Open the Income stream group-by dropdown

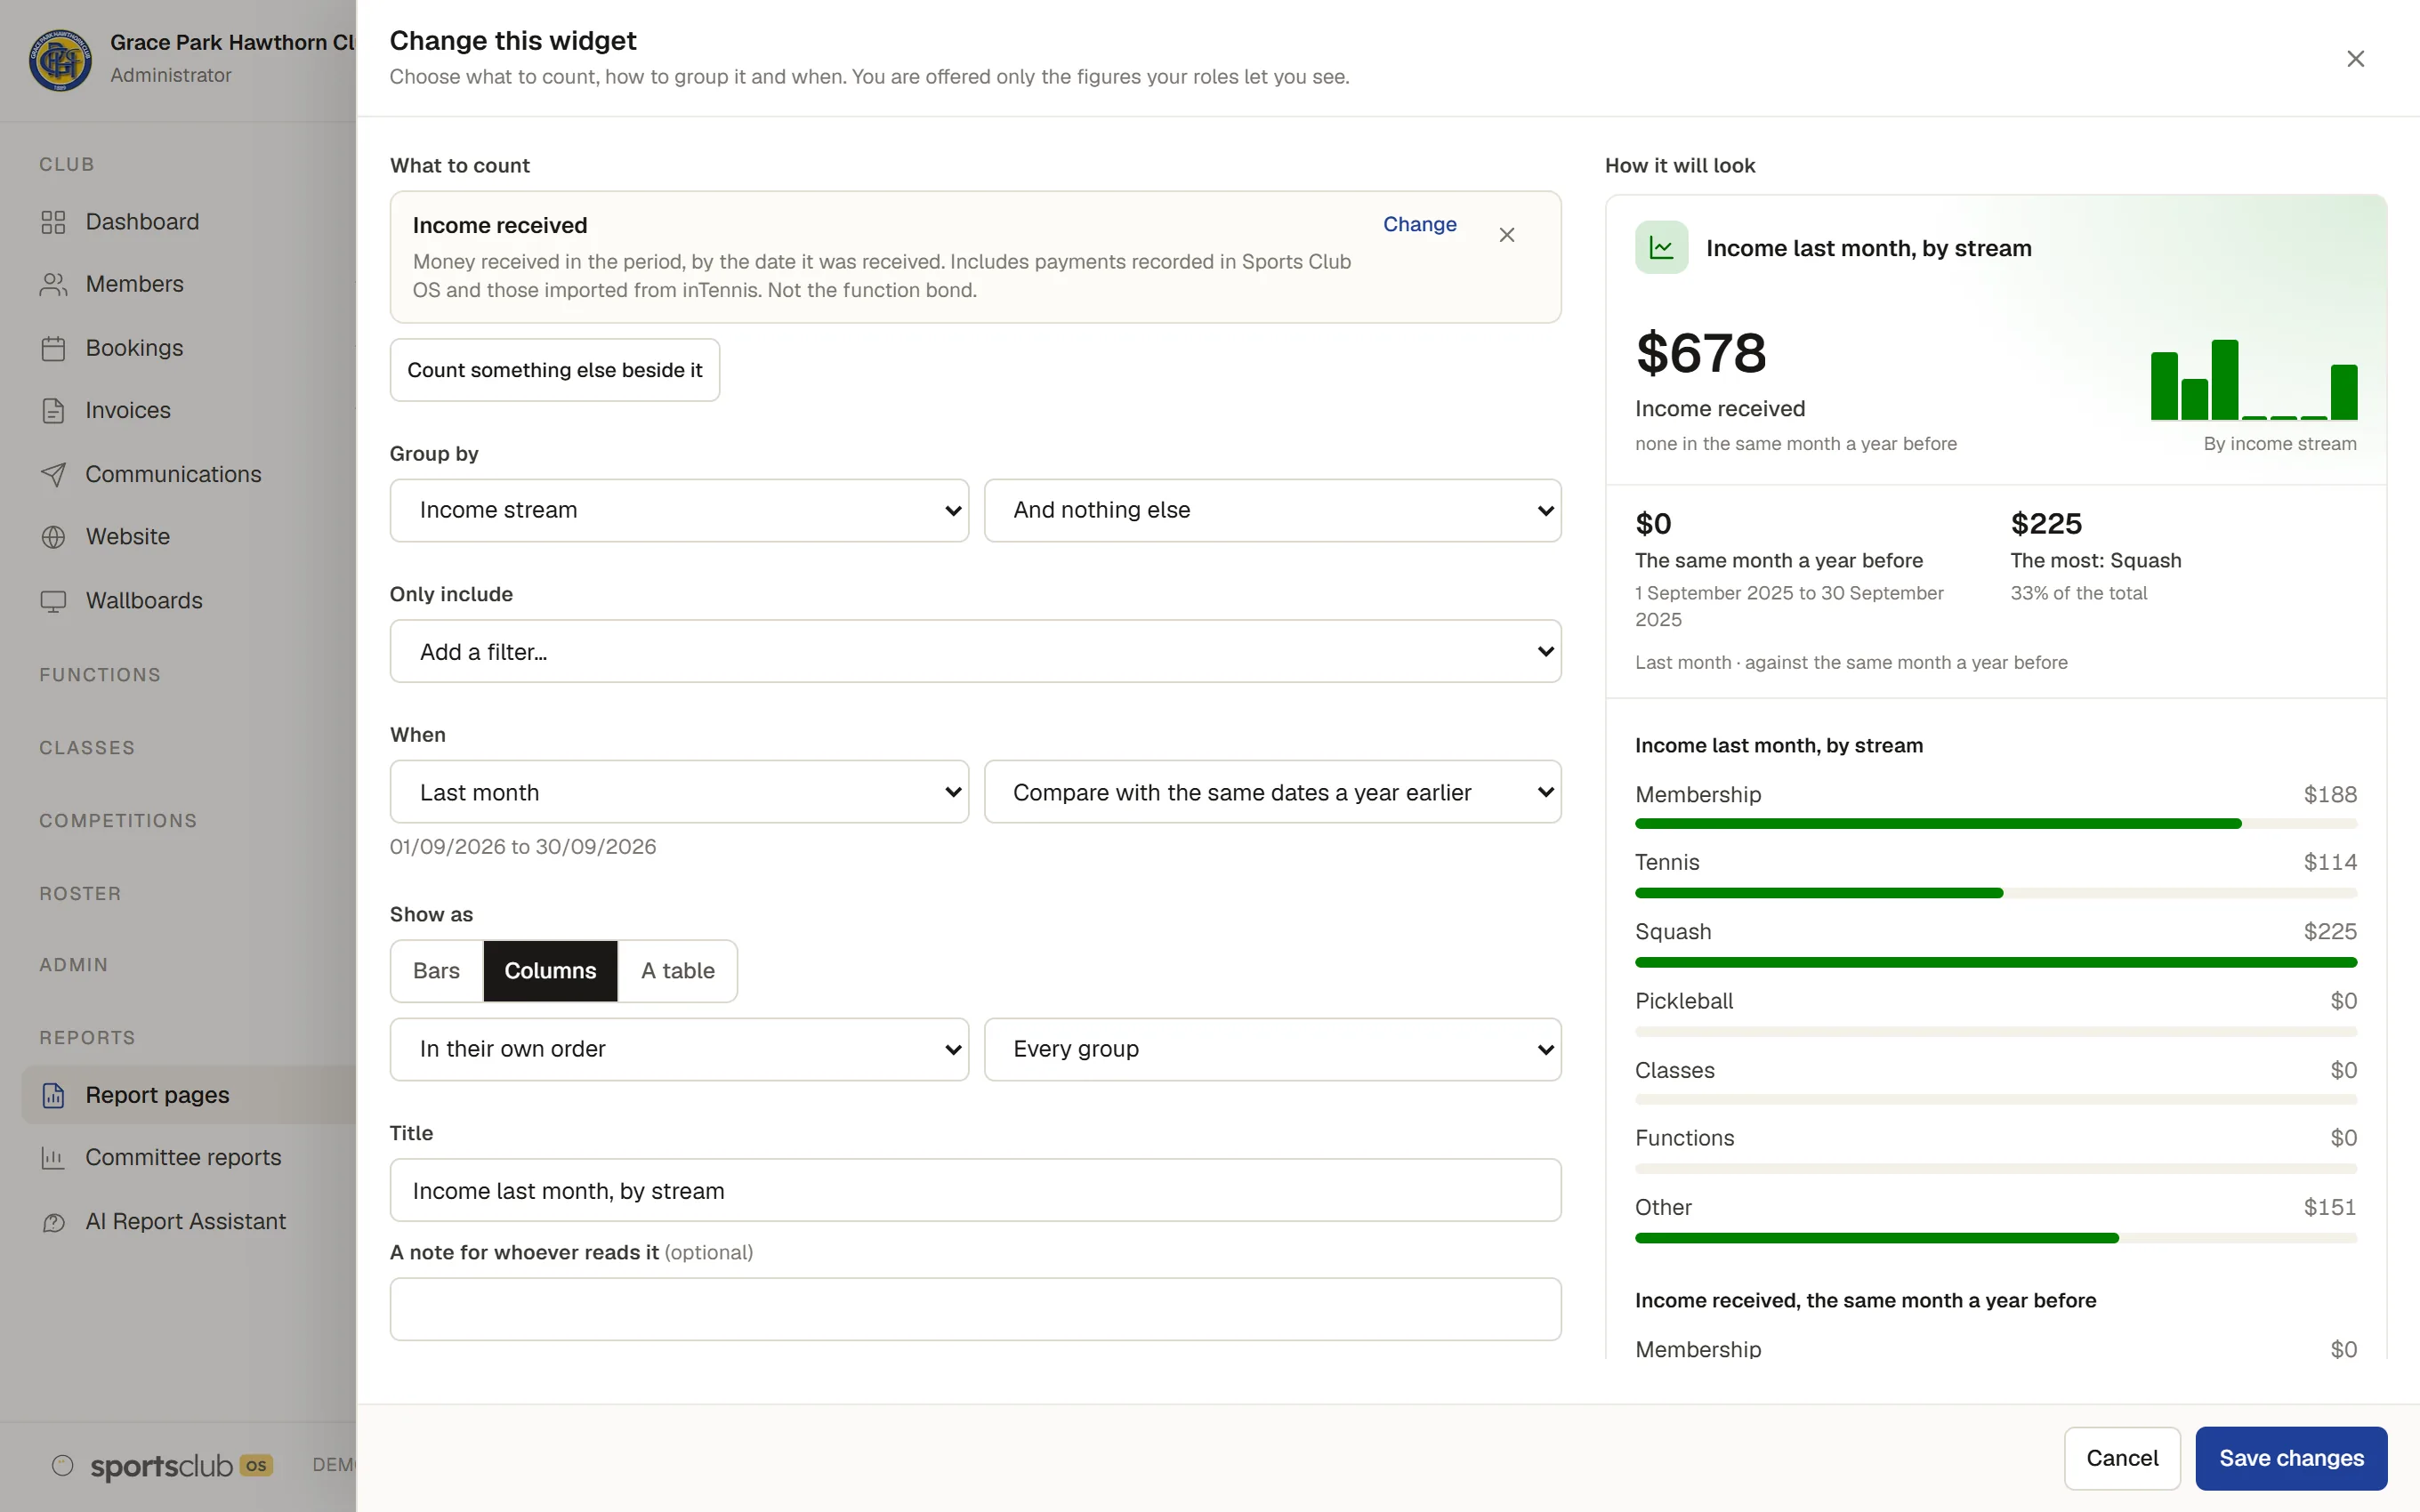[x=679, y=511]
